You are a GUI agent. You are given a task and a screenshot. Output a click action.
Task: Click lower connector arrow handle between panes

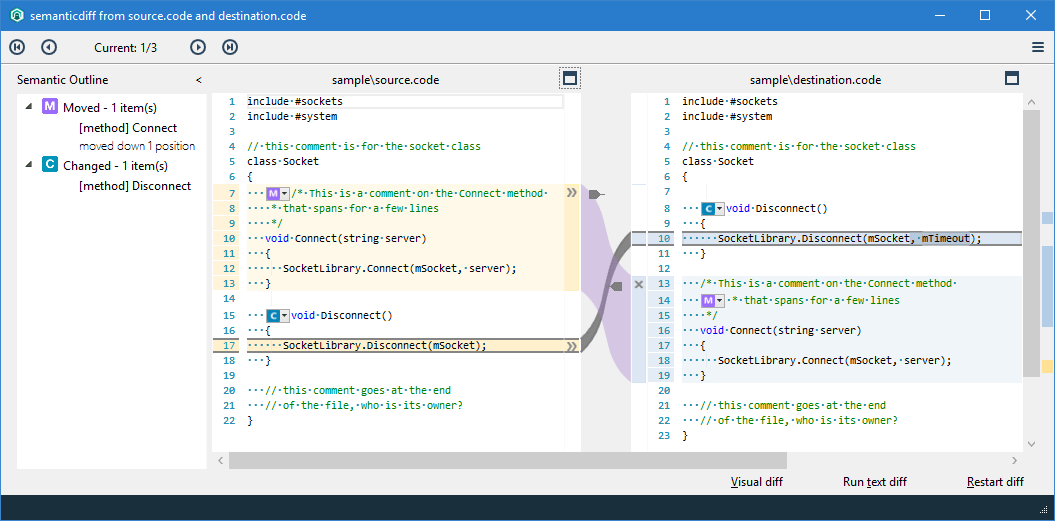click(x=616, y=287)
